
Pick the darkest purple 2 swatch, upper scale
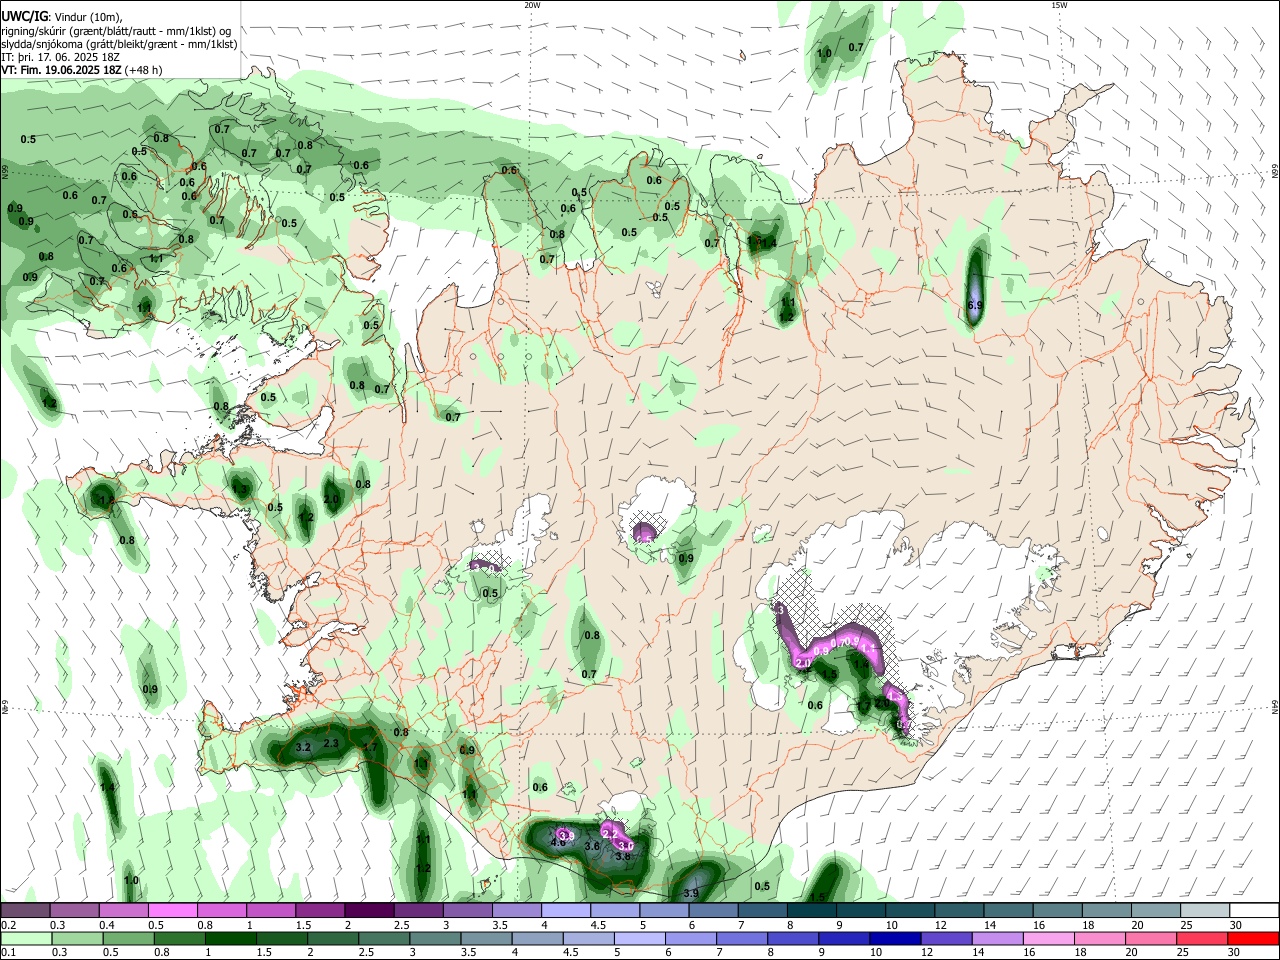point(369,910)
